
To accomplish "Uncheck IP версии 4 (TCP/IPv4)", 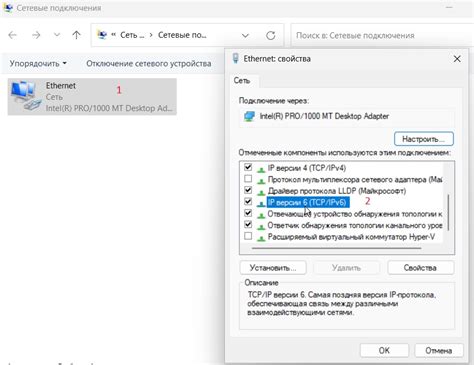I will click(x=248, y=167).
